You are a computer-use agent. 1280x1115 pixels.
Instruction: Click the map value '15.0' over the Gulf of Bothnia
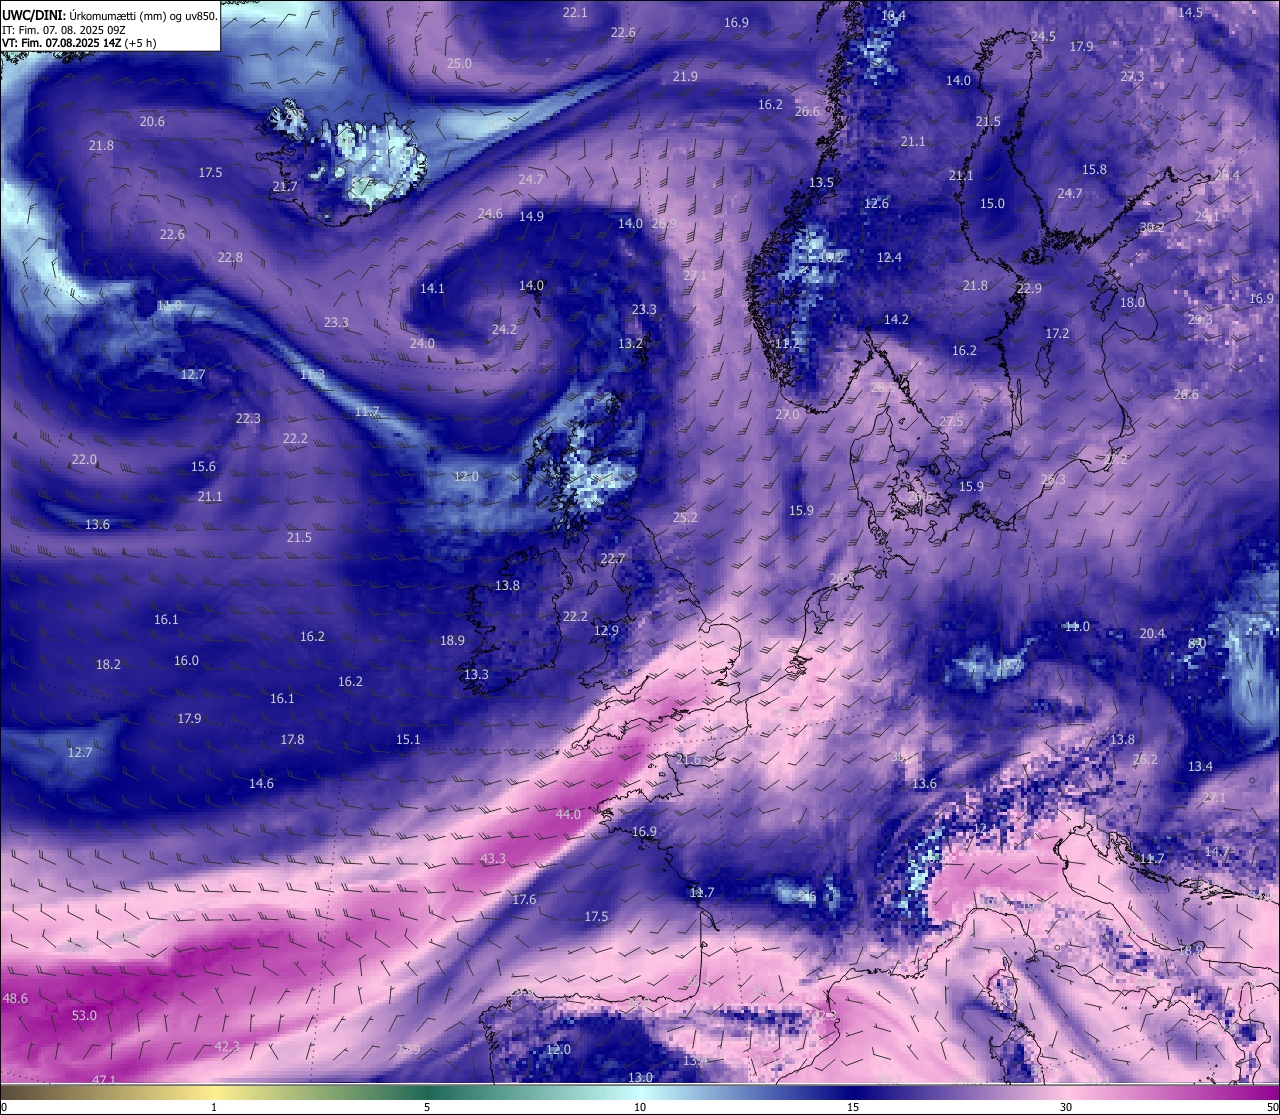coord(992,203)
